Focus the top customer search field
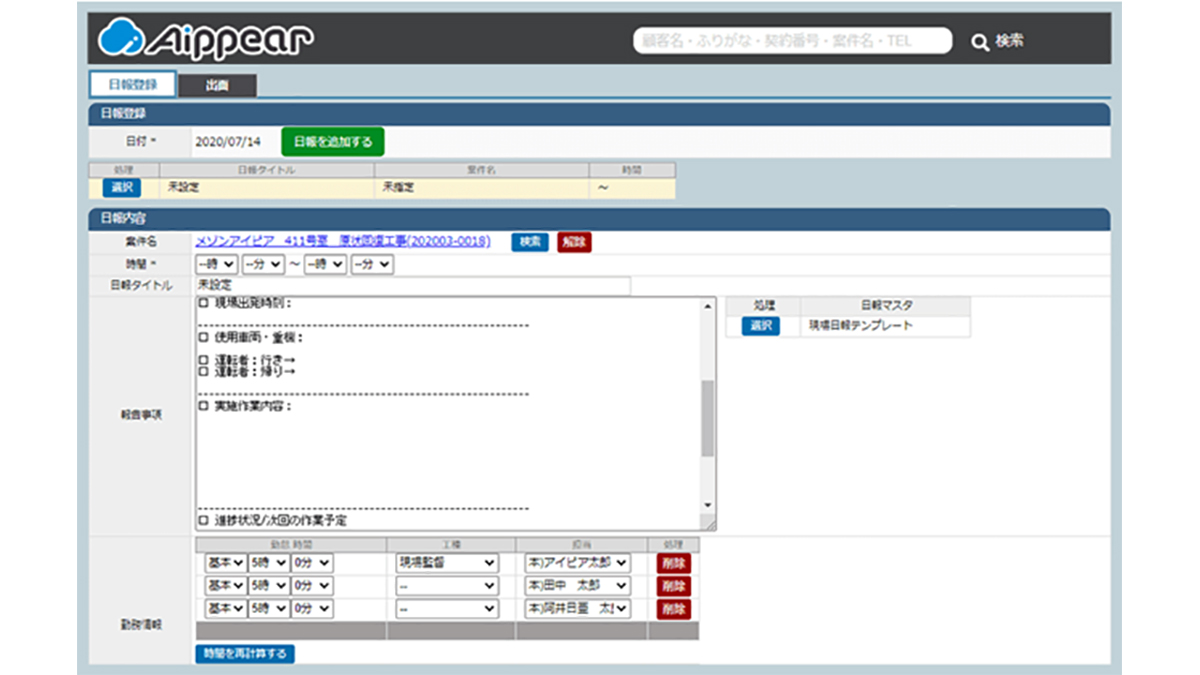Screen dimensions: 1200x675 pyautogui.click(x=791, y=41)
